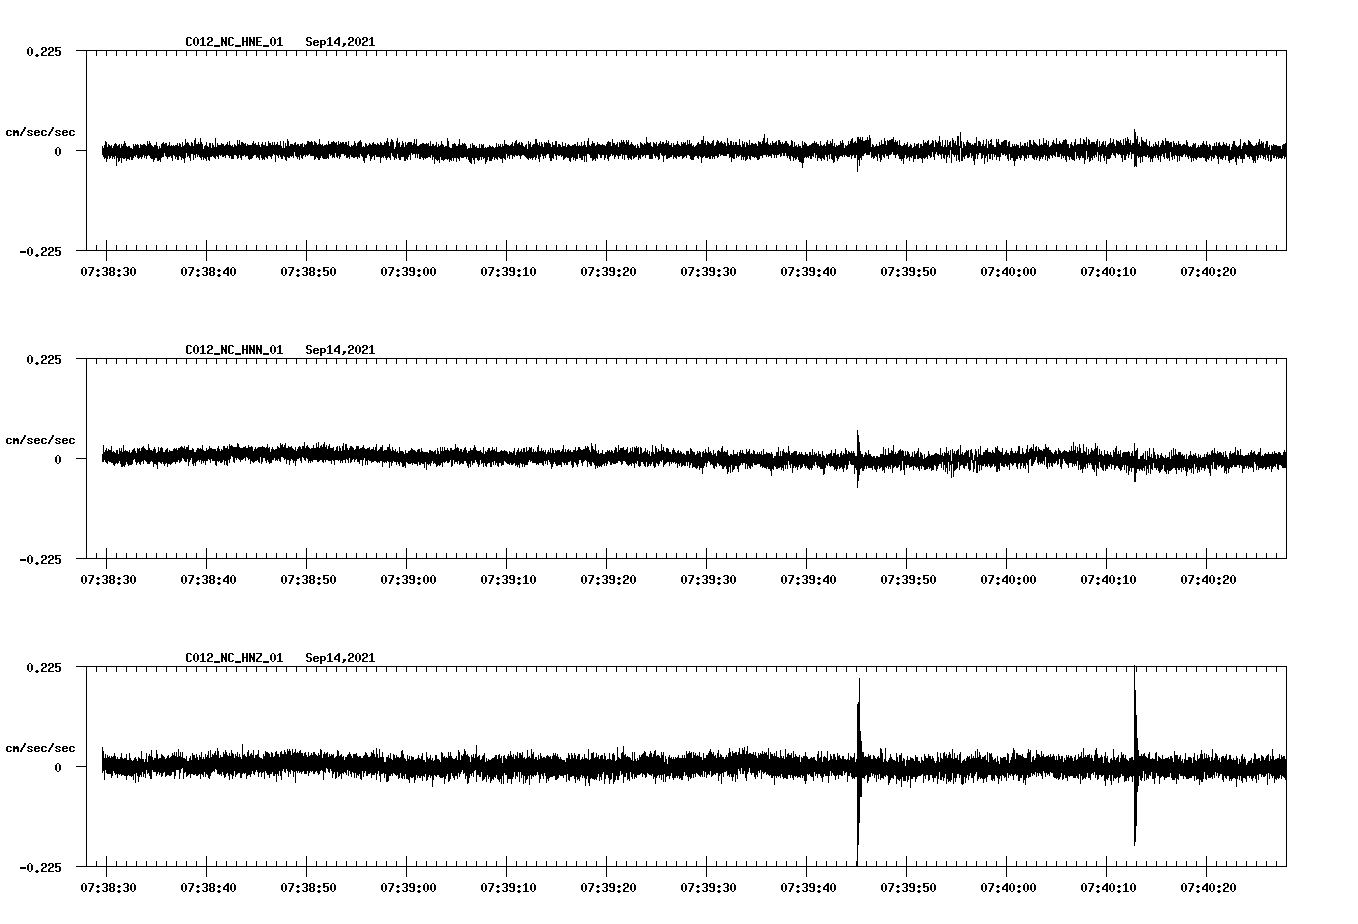Click time label 07:39:00 under HNE plot

point(408,272)
